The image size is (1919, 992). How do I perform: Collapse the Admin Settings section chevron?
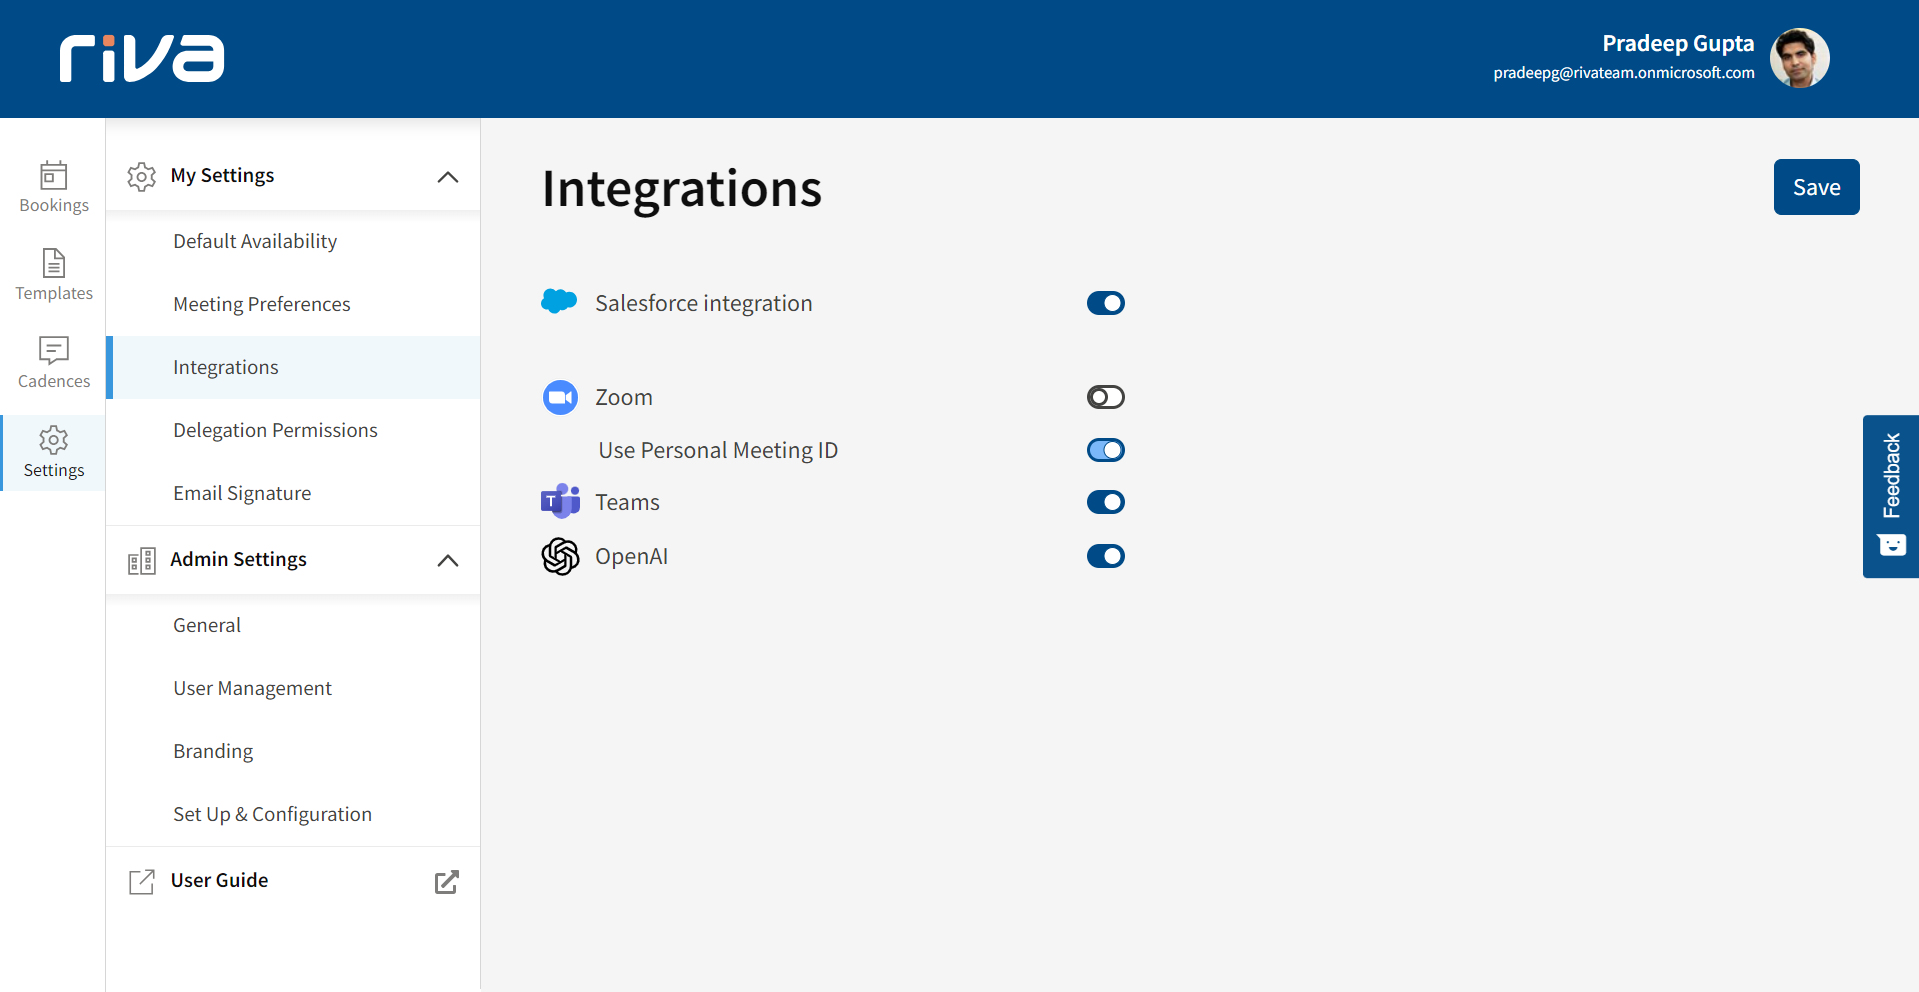tap(448, 561)
